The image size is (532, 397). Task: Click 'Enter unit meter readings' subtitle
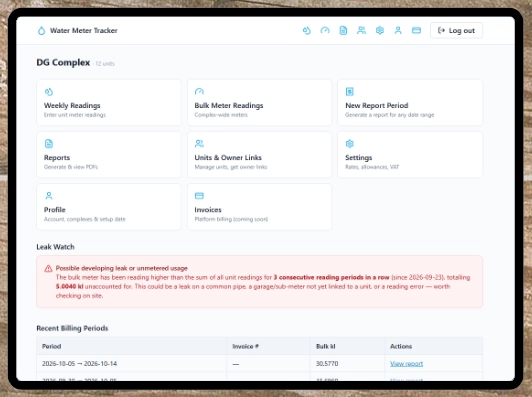75,115
